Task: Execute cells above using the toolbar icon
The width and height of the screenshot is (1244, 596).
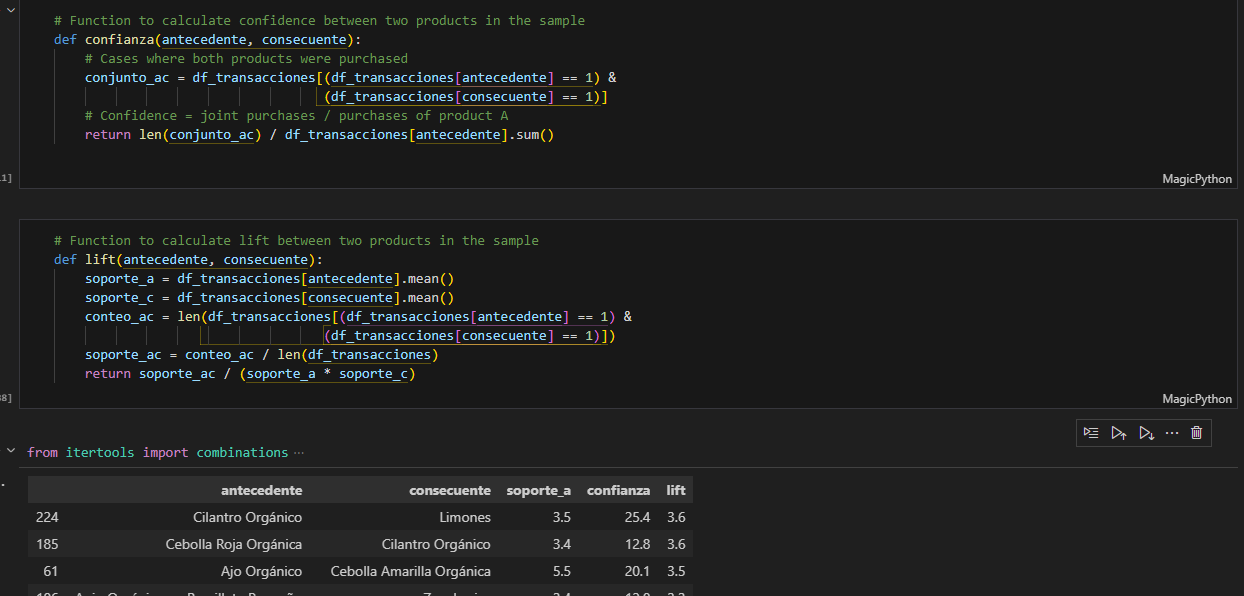Action: click(1119, 433)
